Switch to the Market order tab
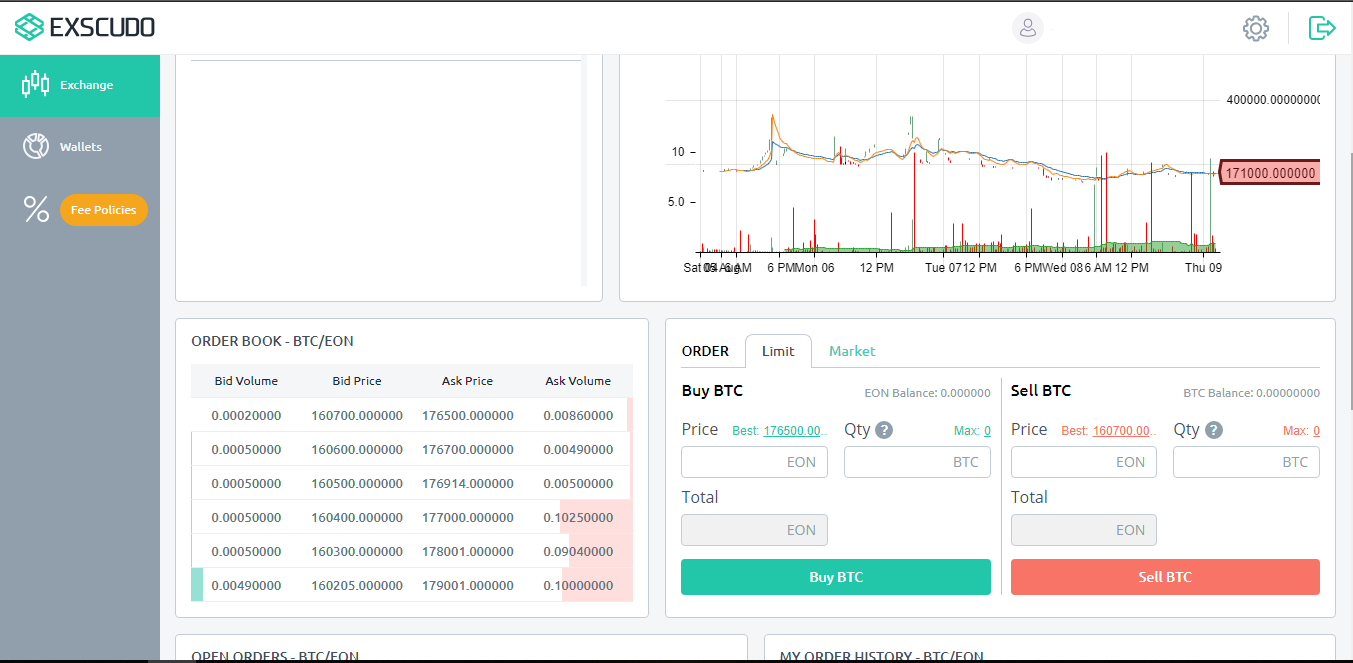The image size is (1353, 663). point(852,351)
